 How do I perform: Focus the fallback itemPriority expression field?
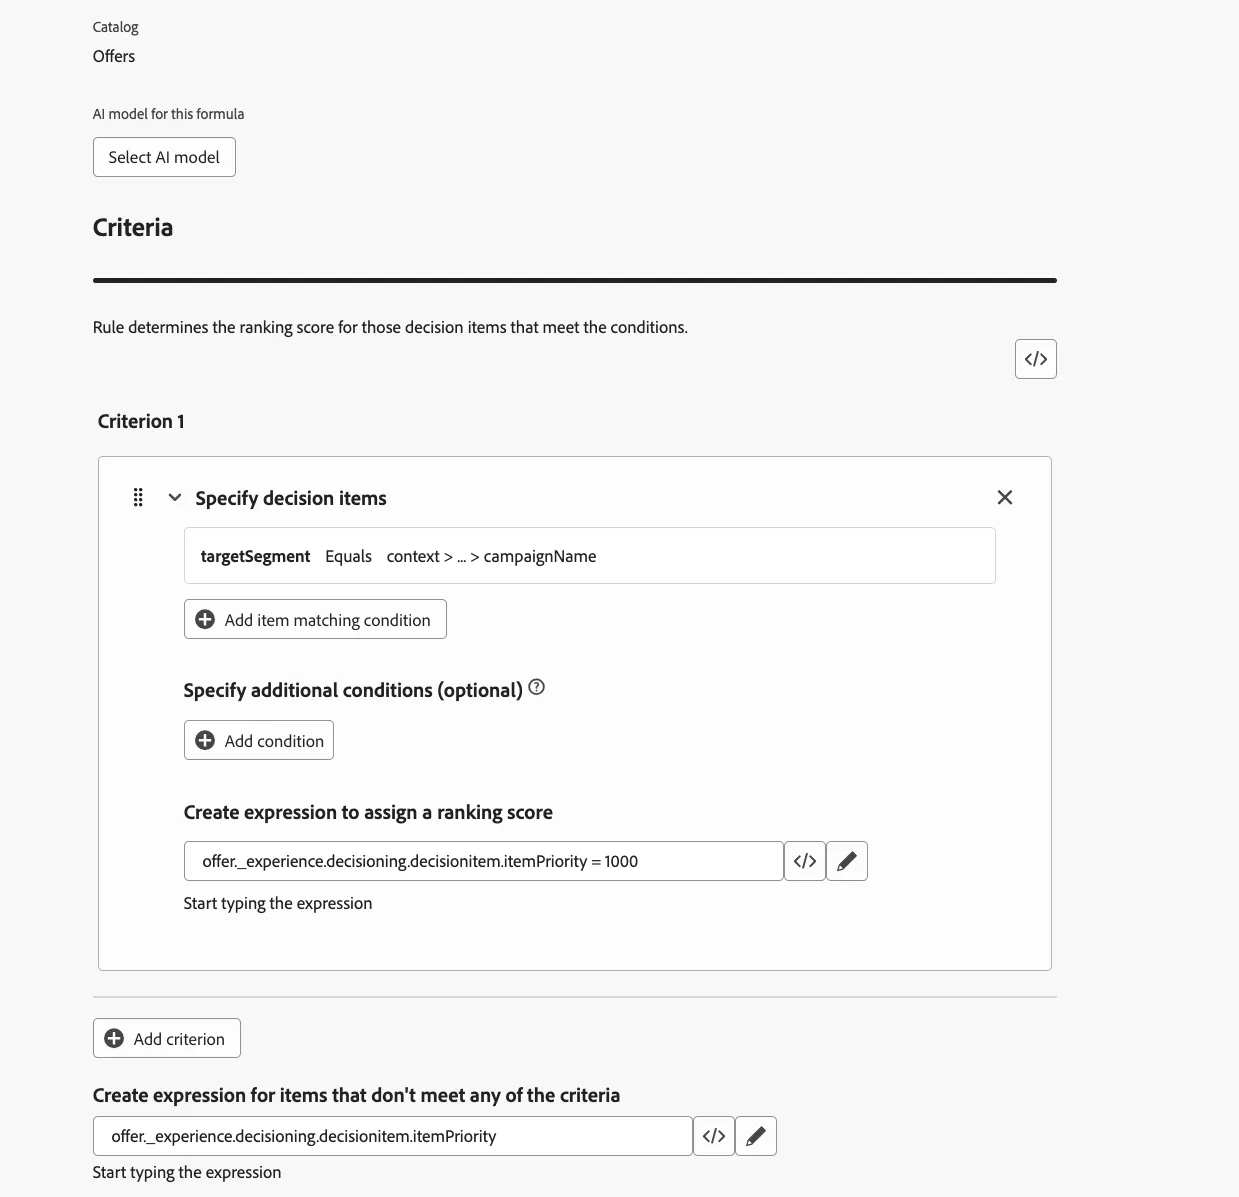click(x=392, y=1136)
